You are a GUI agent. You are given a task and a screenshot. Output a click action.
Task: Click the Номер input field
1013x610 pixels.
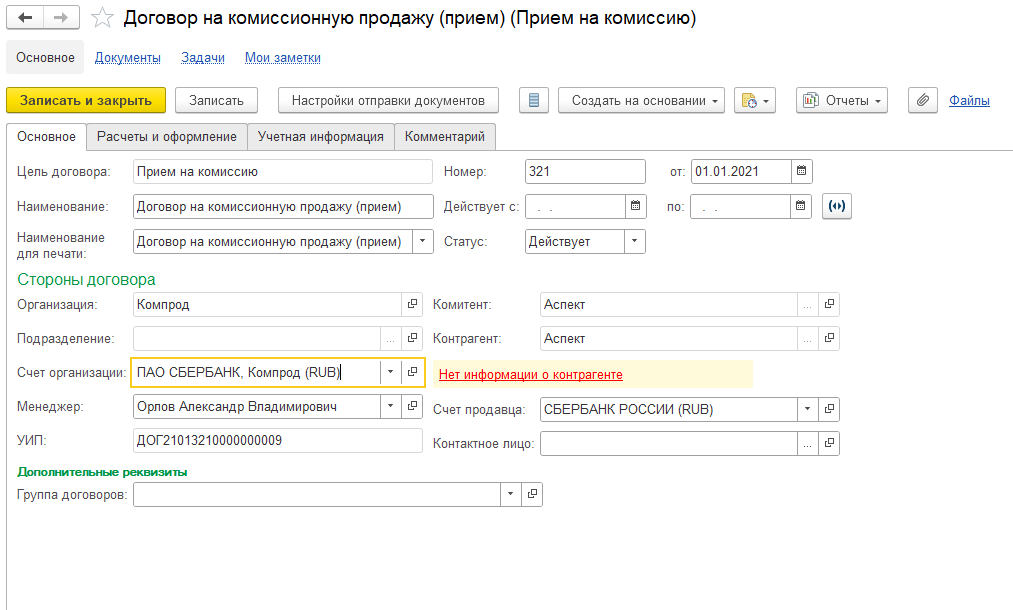[x=585, y=171]
